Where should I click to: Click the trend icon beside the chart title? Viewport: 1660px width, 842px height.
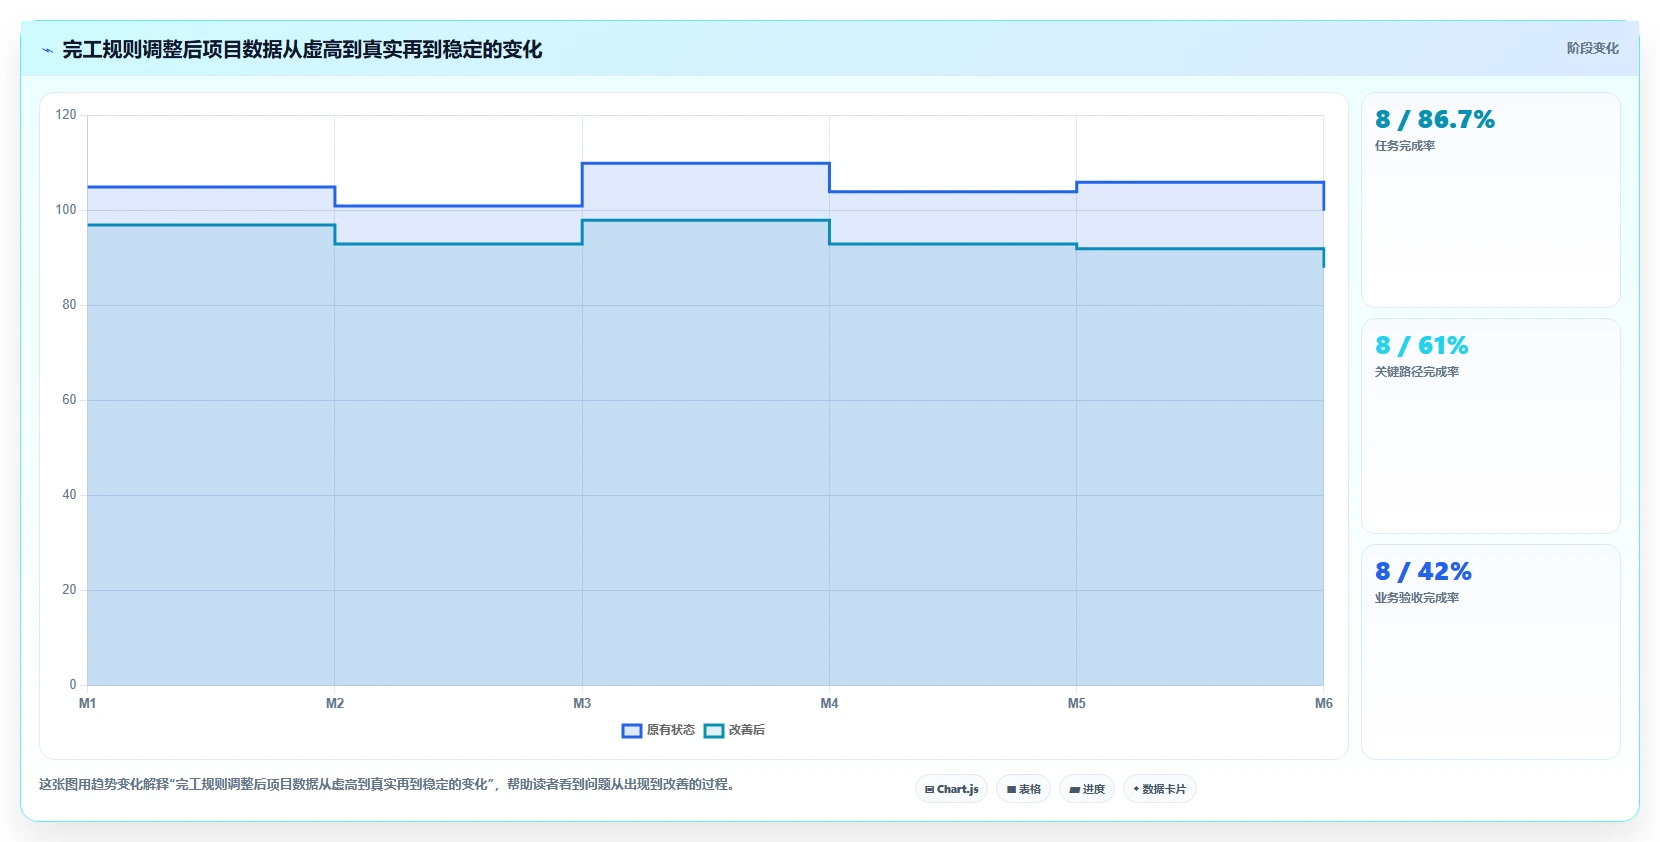click(x=47, y=50)
